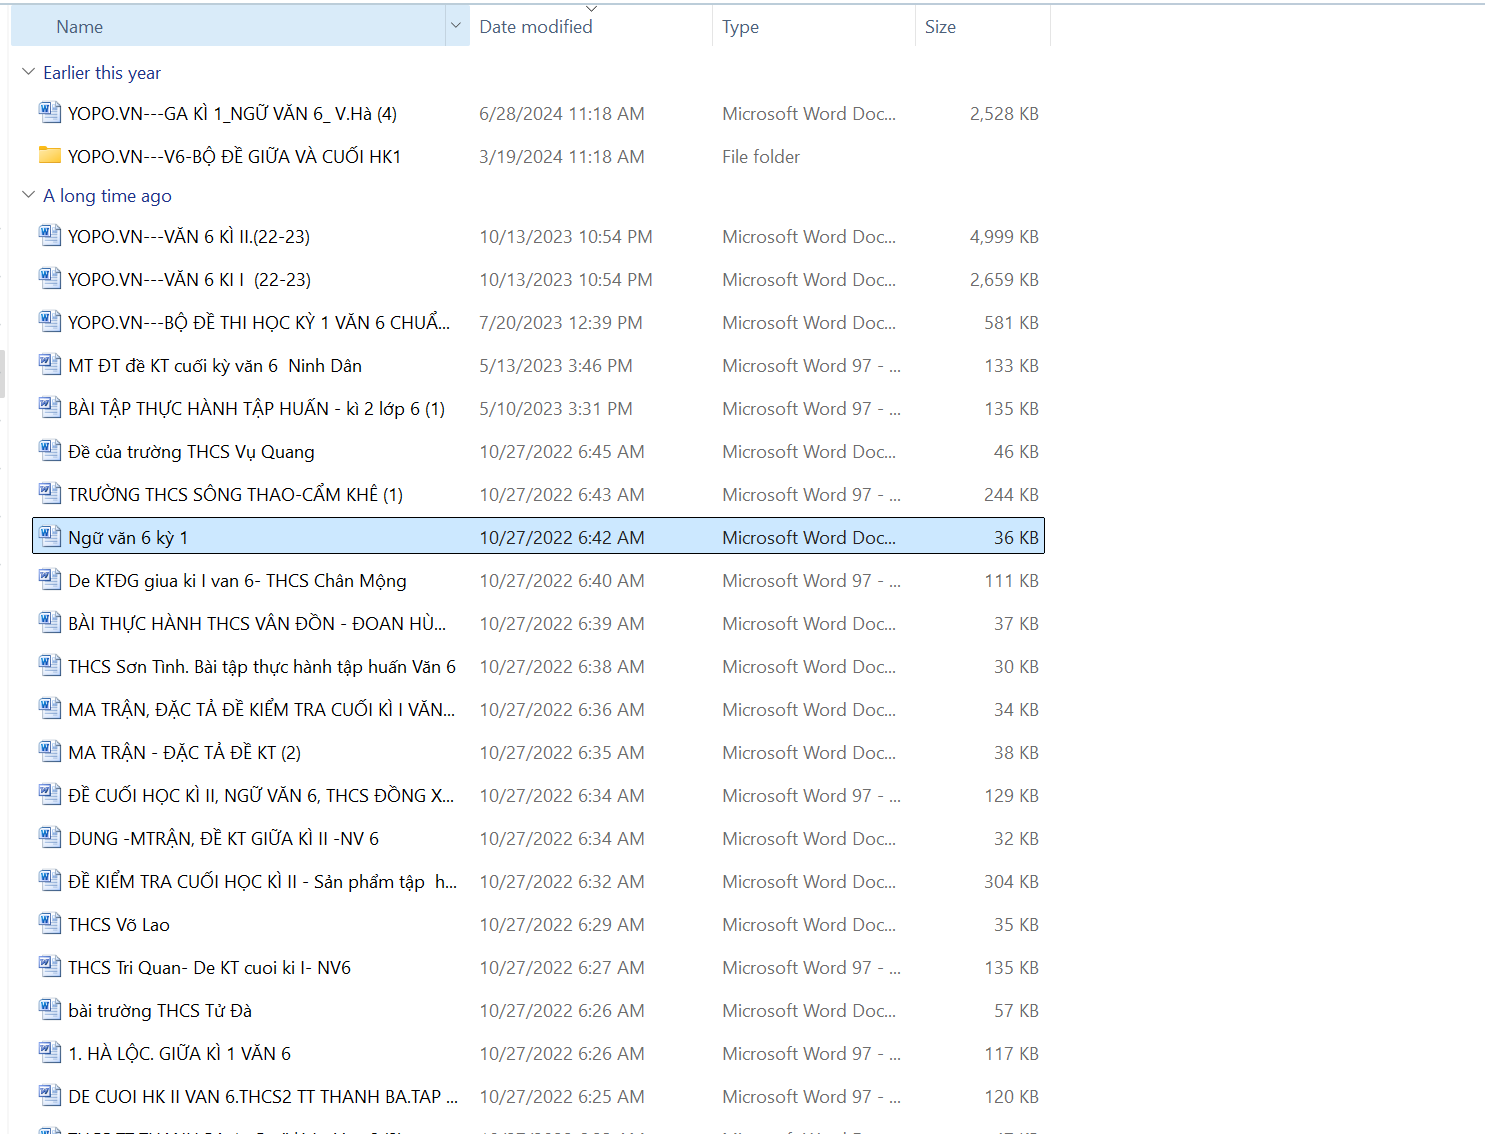Click Word icon of MT ĐT đề KT cuối kỳ văn 6 Ninh Dân
Image resolution: width=1485 pixels, height=1139 pixels.
point(50,364)
